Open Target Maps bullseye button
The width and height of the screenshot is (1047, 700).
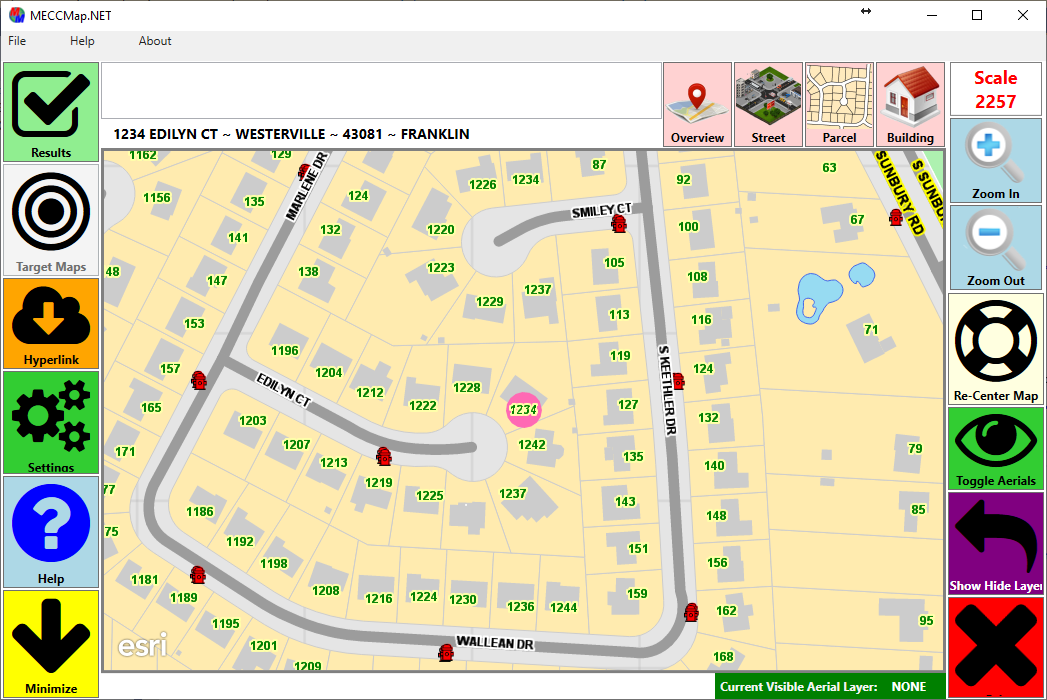[x=51, y=219]
